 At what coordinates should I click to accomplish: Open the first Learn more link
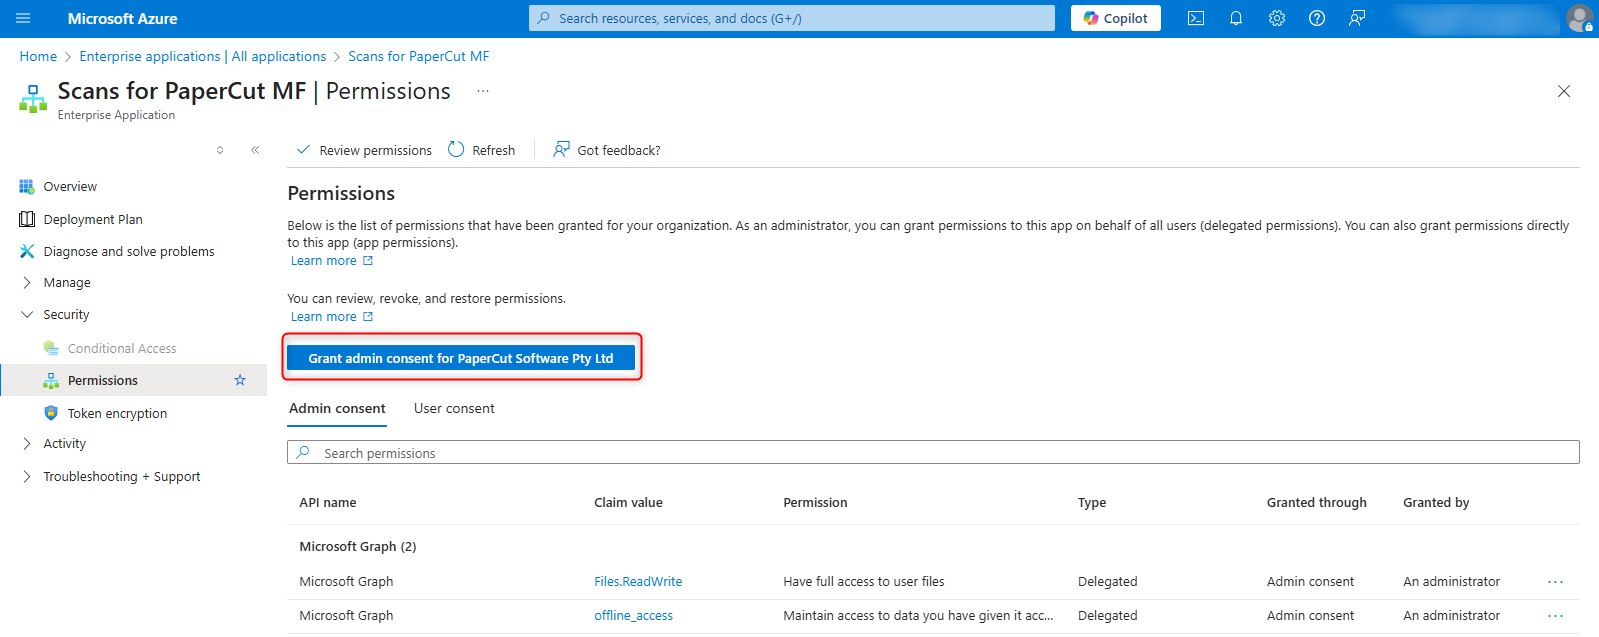click(323, 261)
